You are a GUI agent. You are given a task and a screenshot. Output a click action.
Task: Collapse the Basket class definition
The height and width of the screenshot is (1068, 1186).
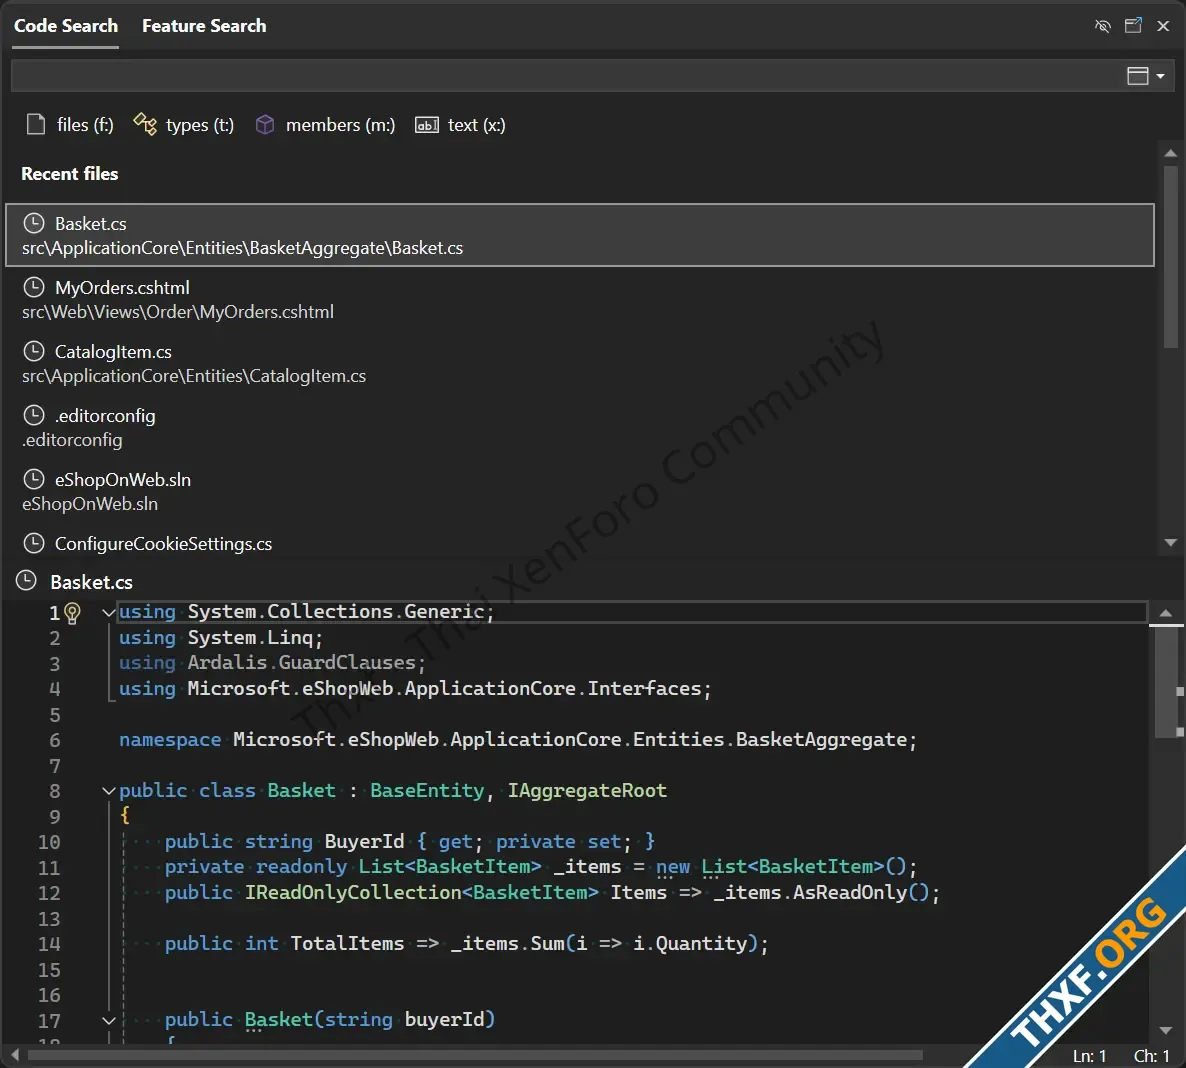(108, 790)
